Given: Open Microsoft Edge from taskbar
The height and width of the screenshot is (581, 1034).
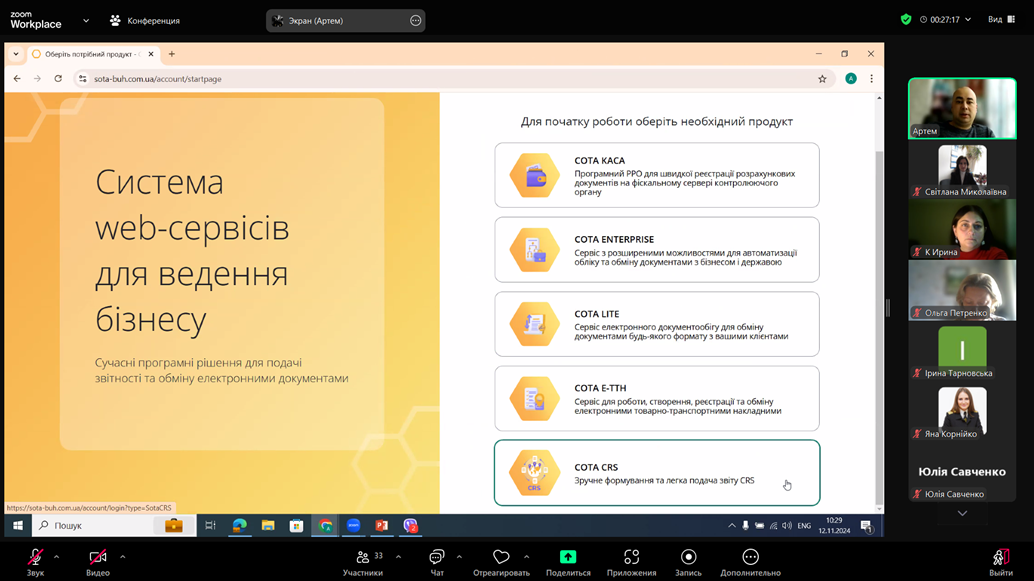Looking at the screenshot, I should pyautogui.click(x=239, y=526).
